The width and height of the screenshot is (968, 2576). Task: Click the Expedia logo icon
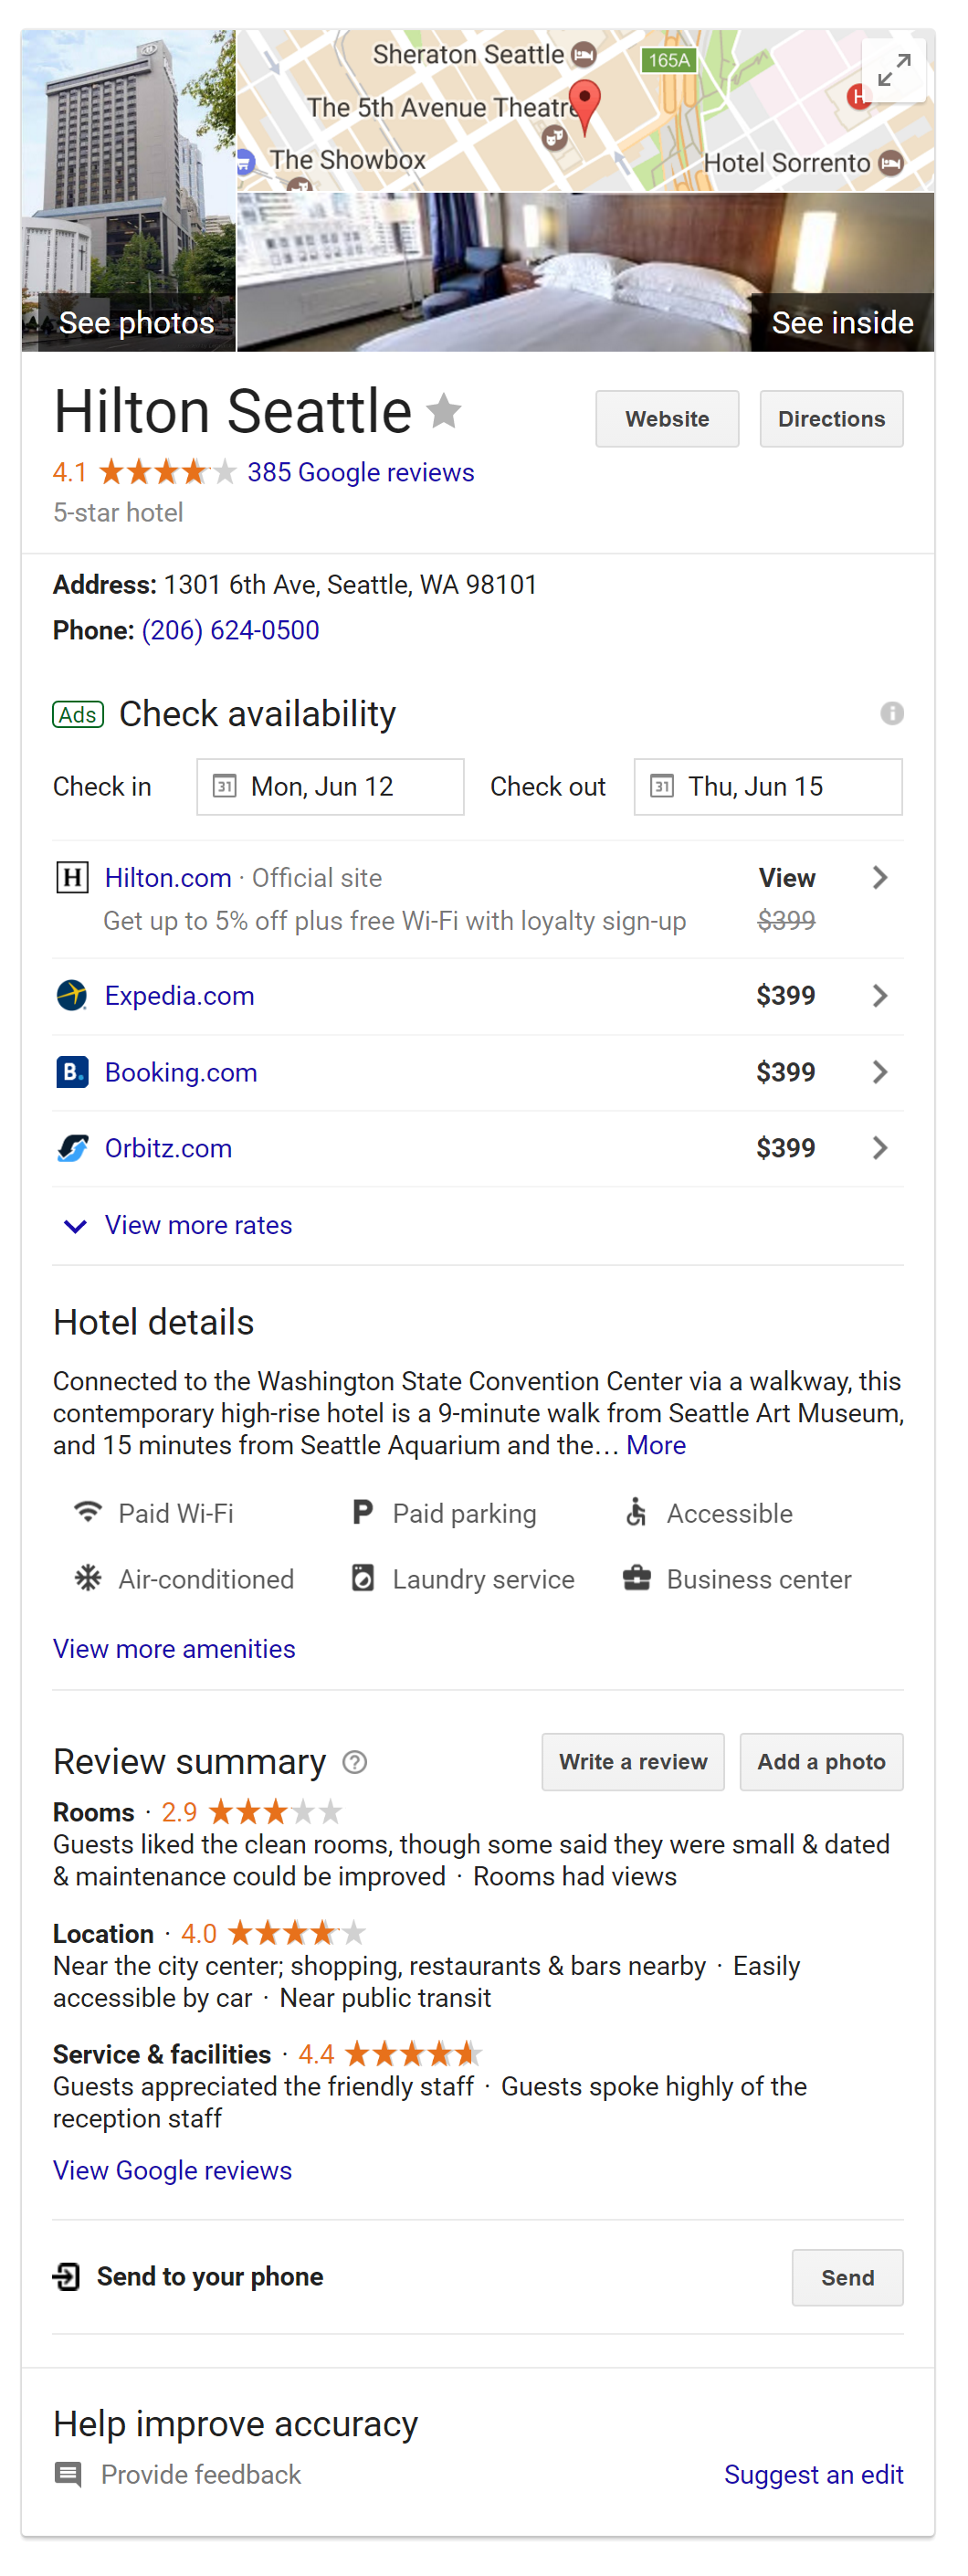[x=72, y=996]
